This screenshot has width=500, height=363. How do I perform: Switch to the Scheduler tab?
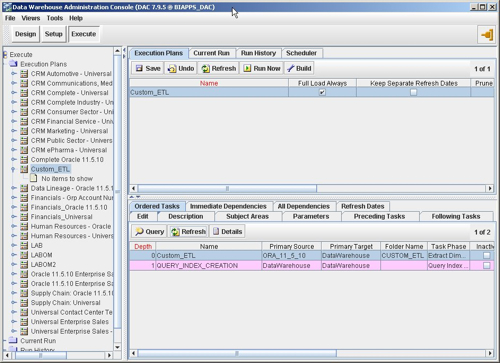(301, 53)
